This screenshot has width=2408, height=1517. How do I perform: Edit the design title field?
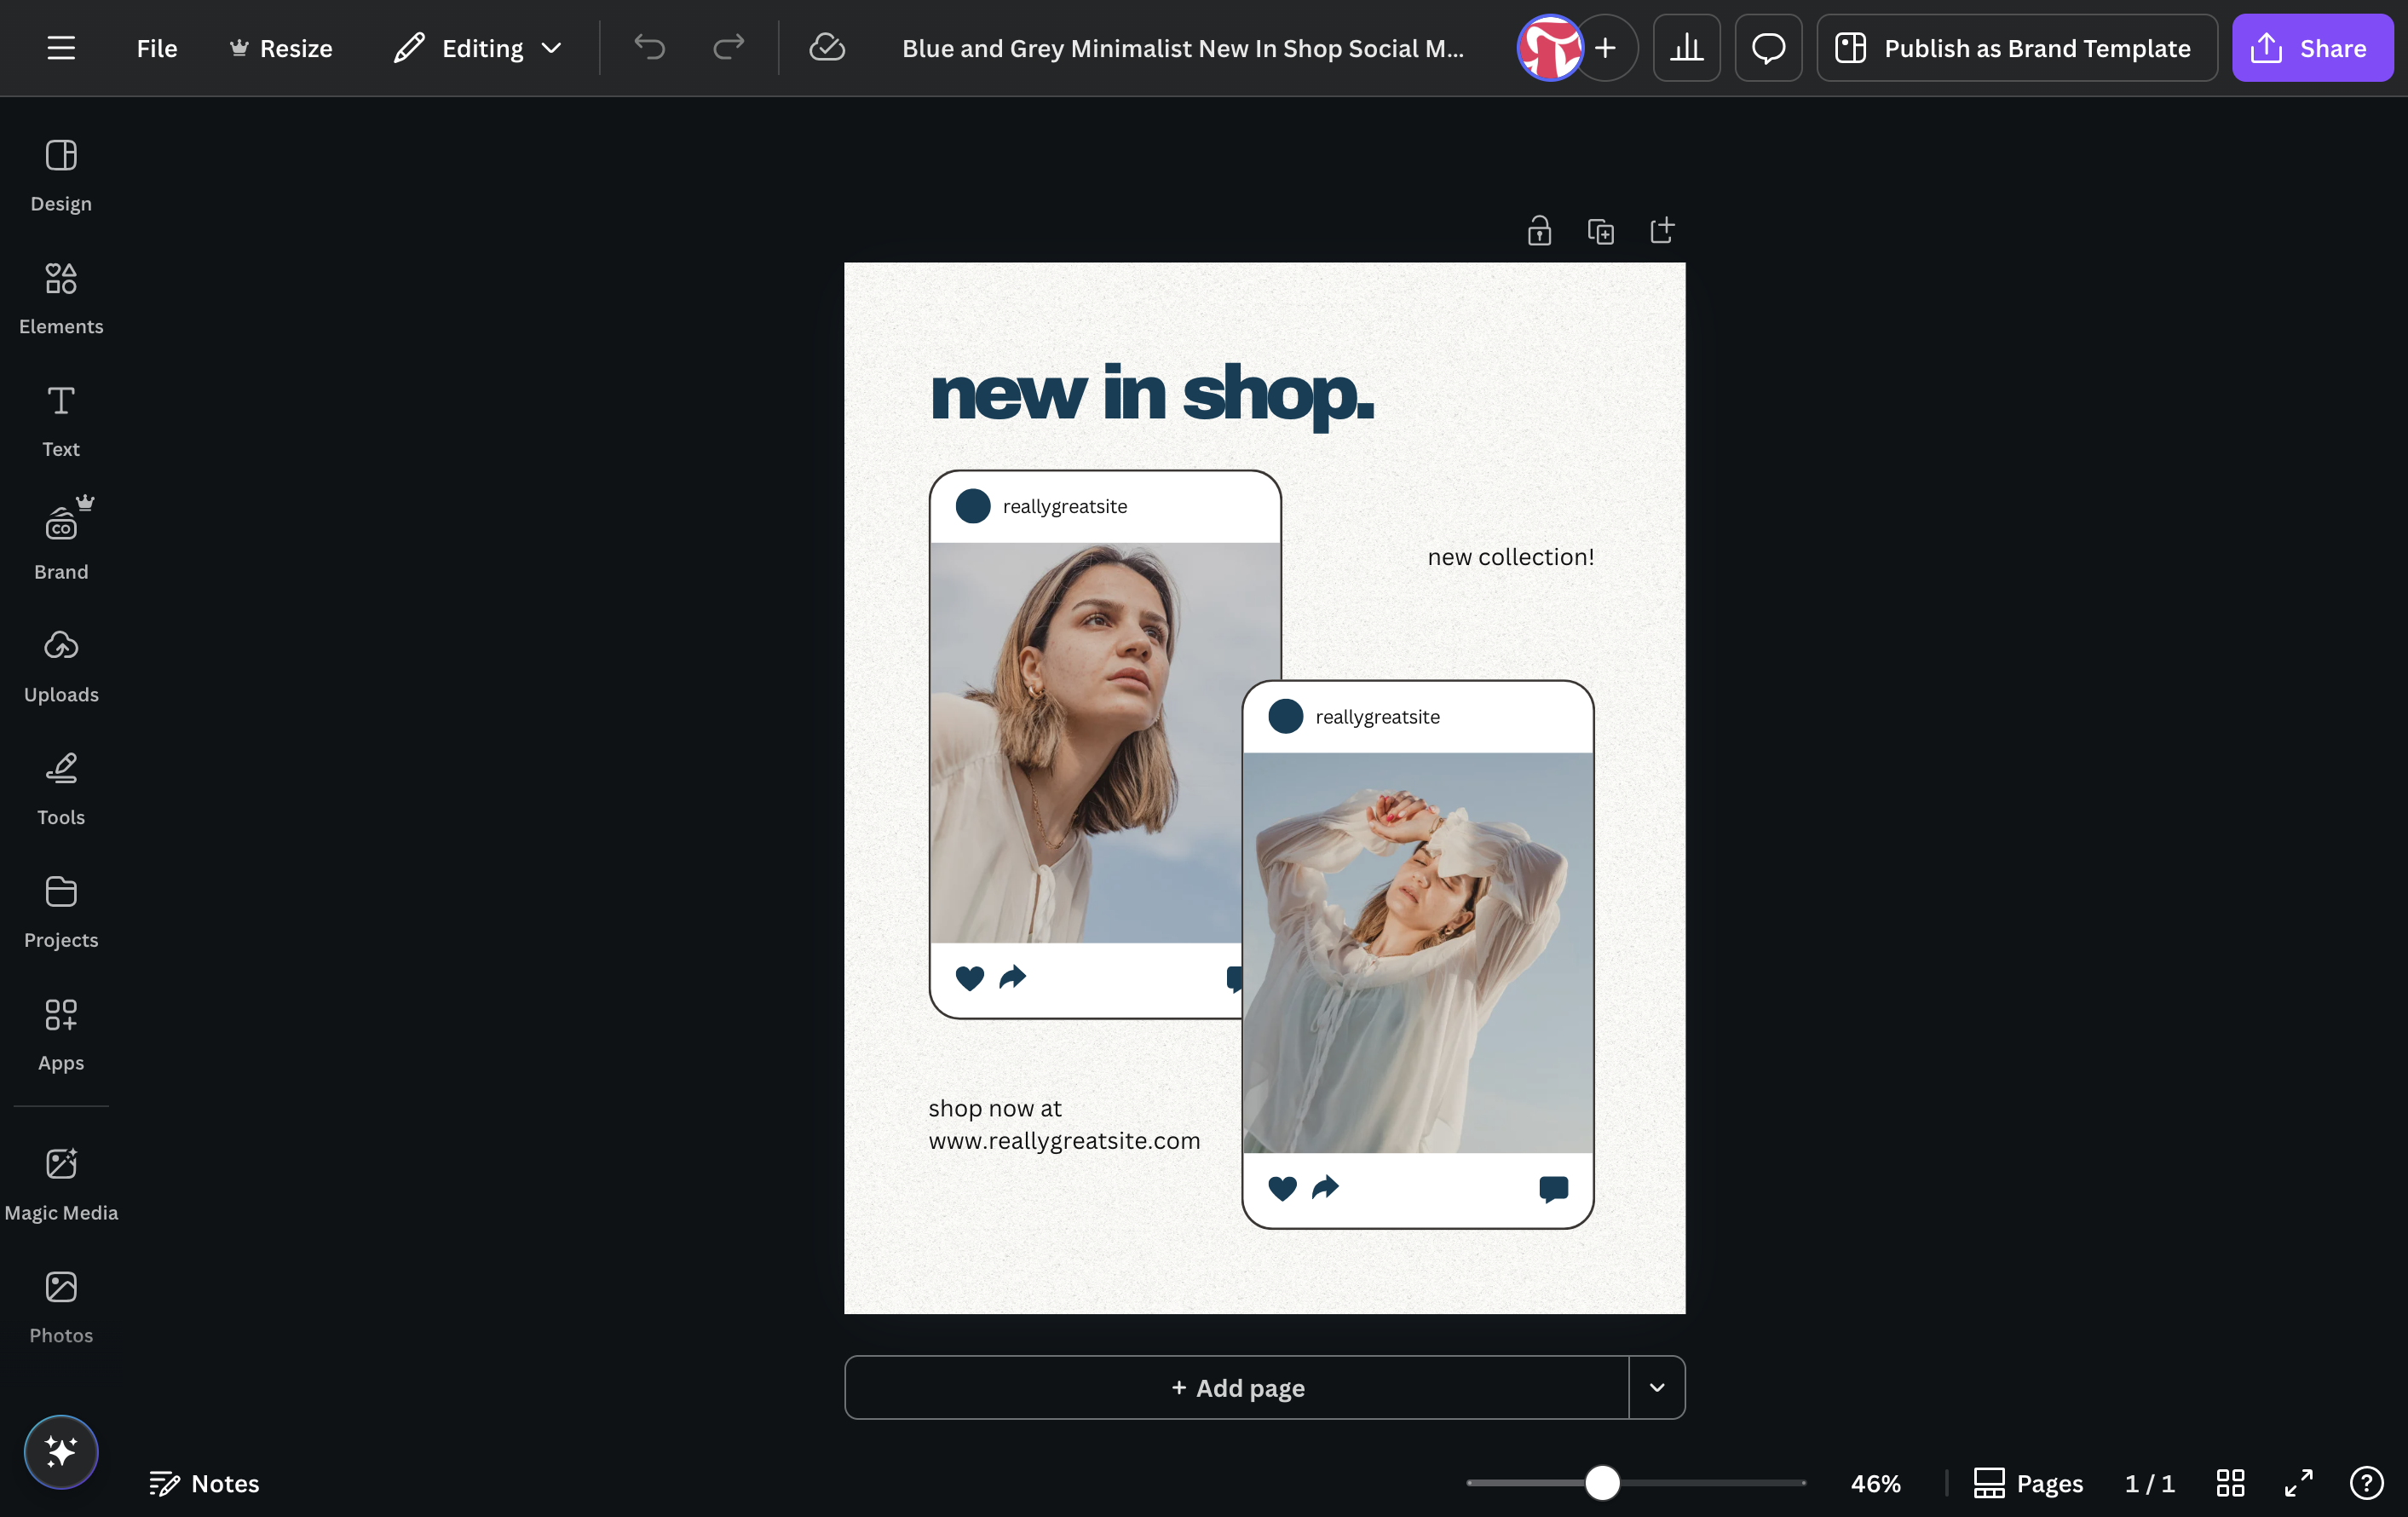pyautogui.click(x=1183, y=48)
